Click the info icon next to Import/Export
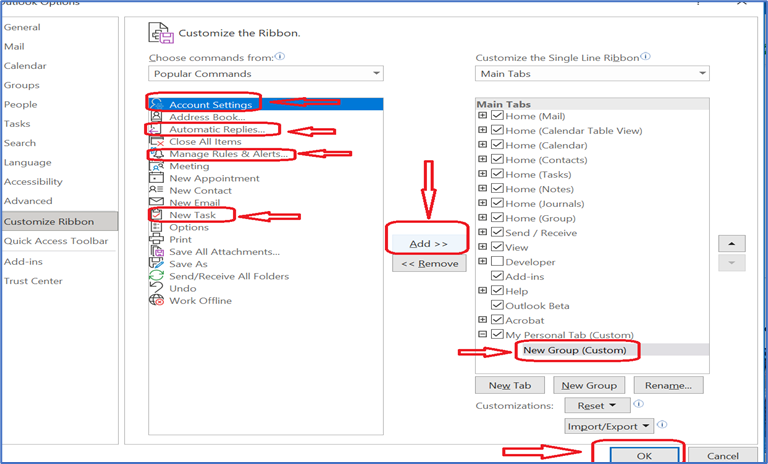The image size is (768, 464). click(x=662, y=424)
